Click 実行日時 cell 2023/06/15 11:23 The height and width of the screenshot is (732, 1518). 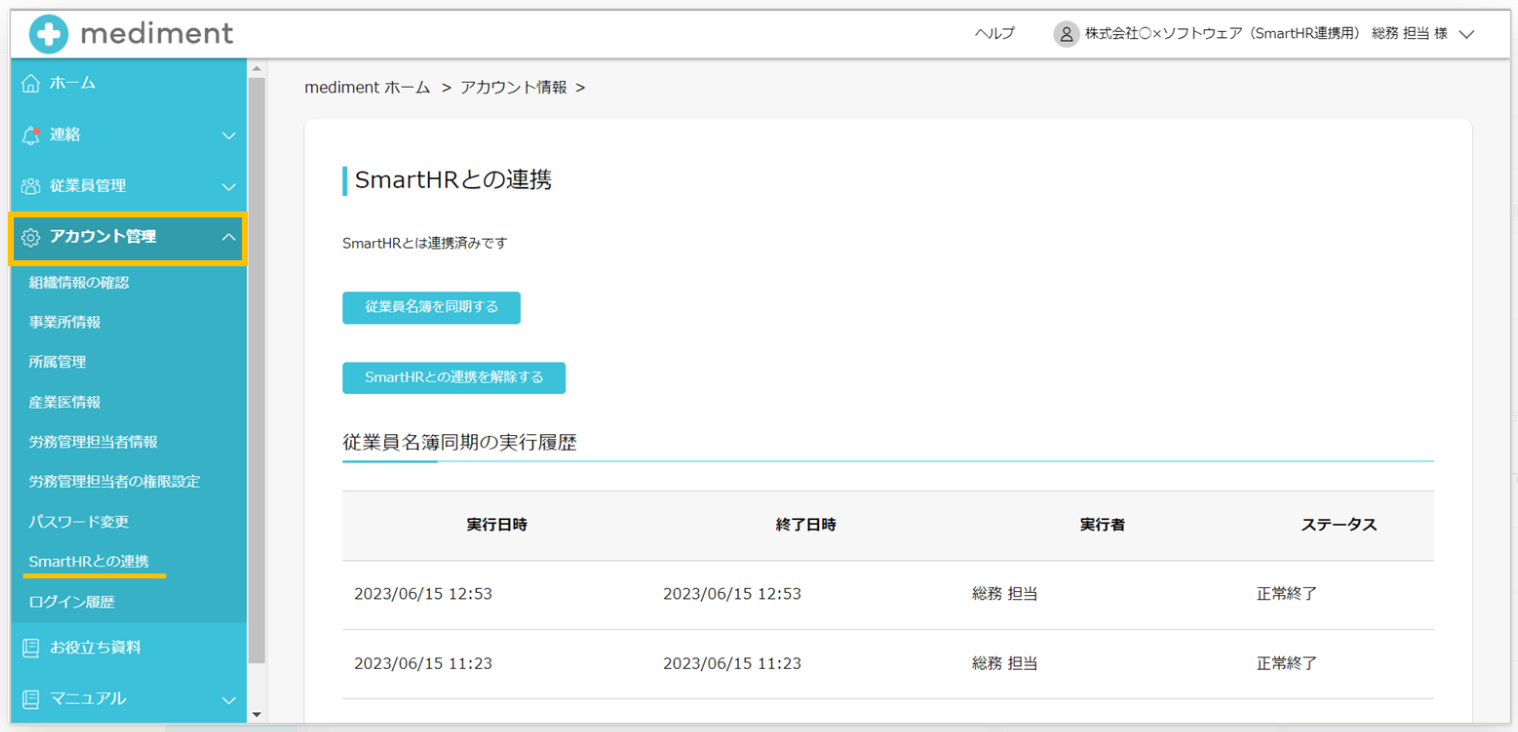click(x=423, y=663)
